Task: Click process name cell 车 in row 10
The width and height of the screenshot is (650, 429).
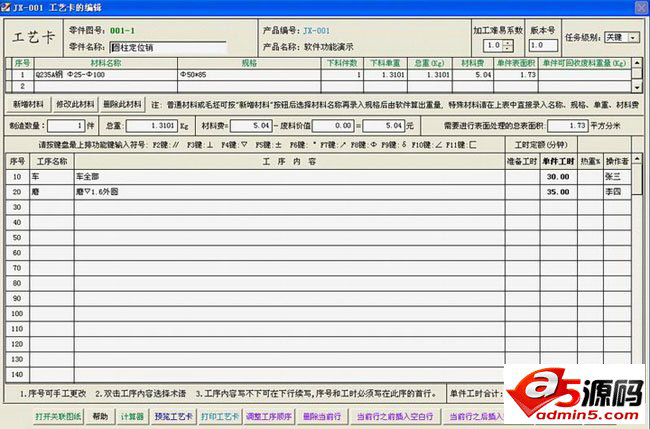Action: pos(52,177)
